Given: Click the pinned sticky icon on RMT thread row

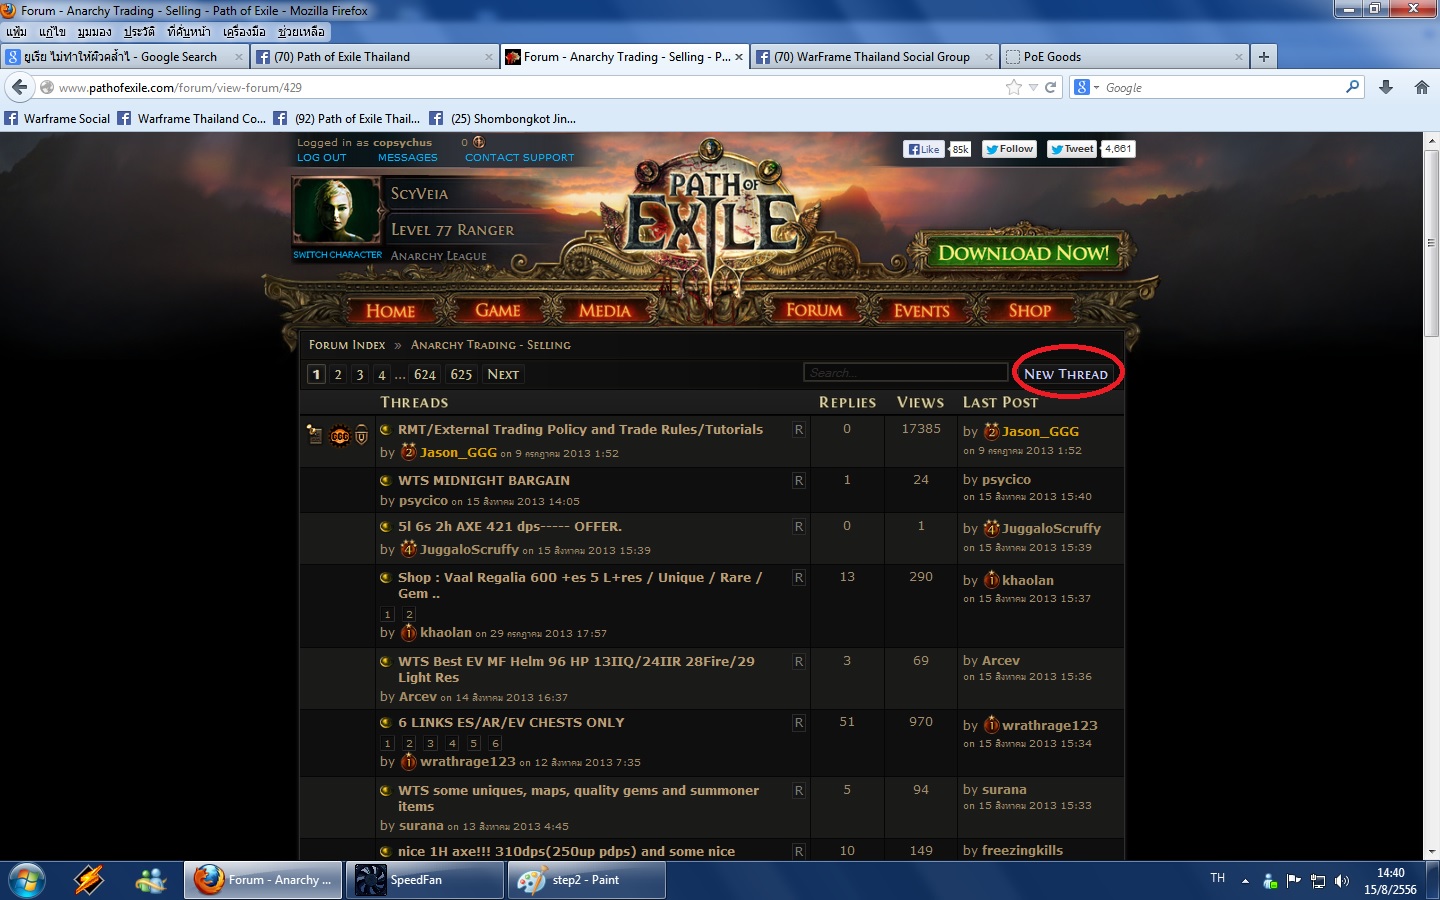Looking at the screenshot, I should 315,435.
